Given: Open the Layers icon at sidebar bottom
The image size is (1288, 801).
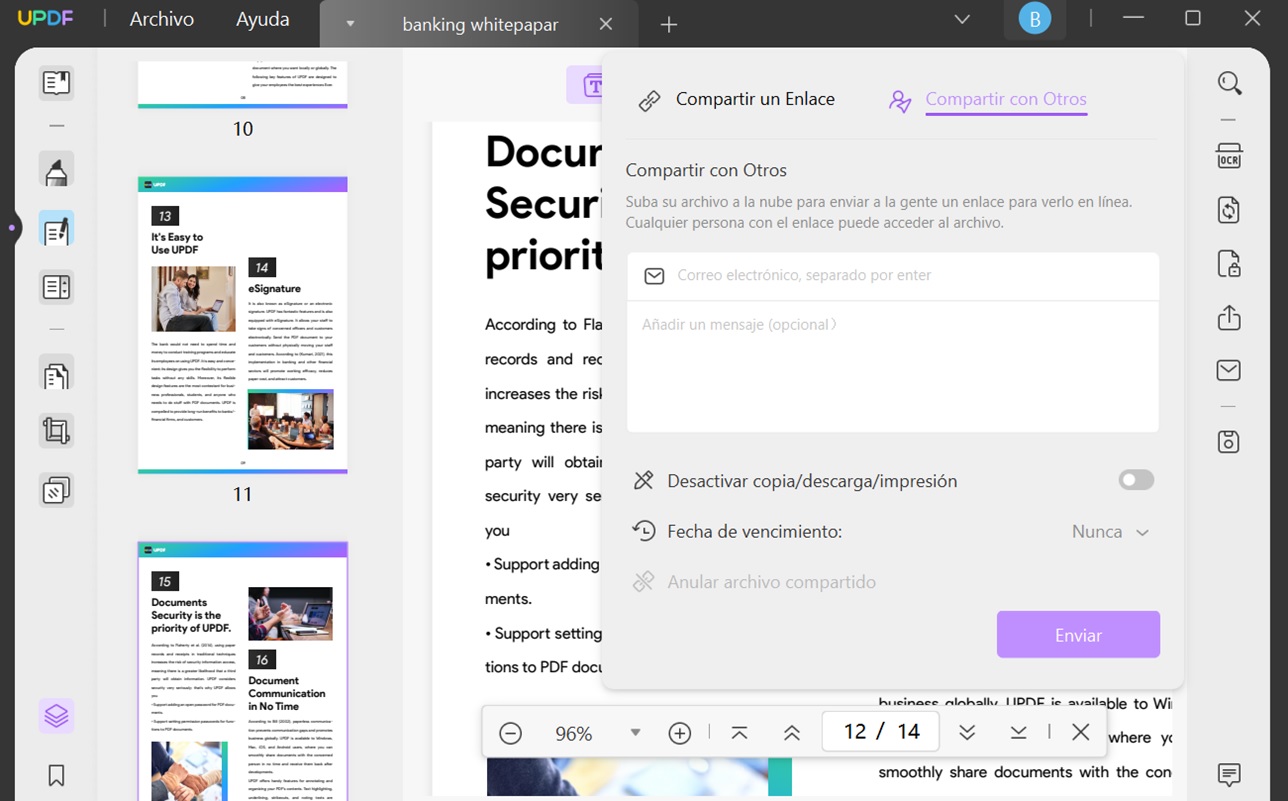Looking at the screenshot, I should tap(56, 716).
